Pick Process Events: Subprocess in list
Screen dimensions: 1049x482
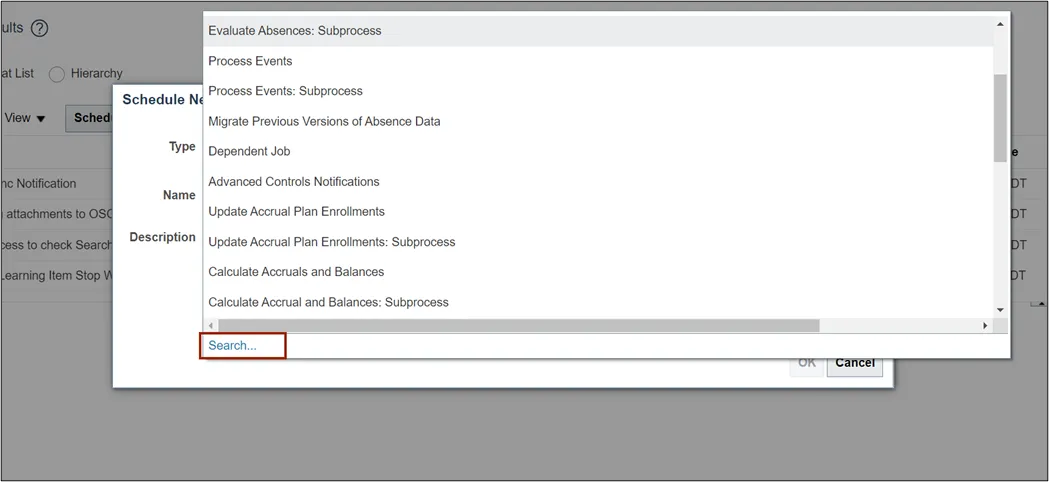(x=285, y=91)
